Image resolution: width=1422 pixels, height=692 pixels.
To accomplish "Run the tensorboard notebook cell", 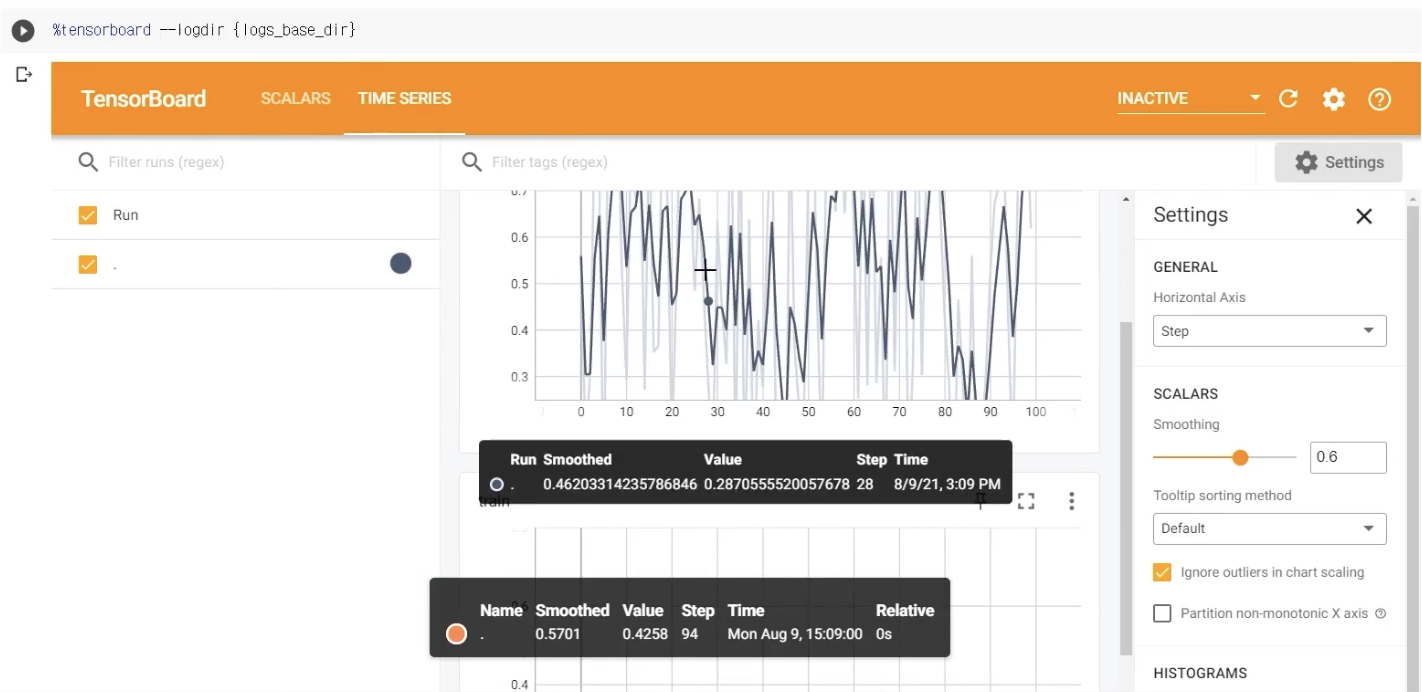I will [22, 30].
